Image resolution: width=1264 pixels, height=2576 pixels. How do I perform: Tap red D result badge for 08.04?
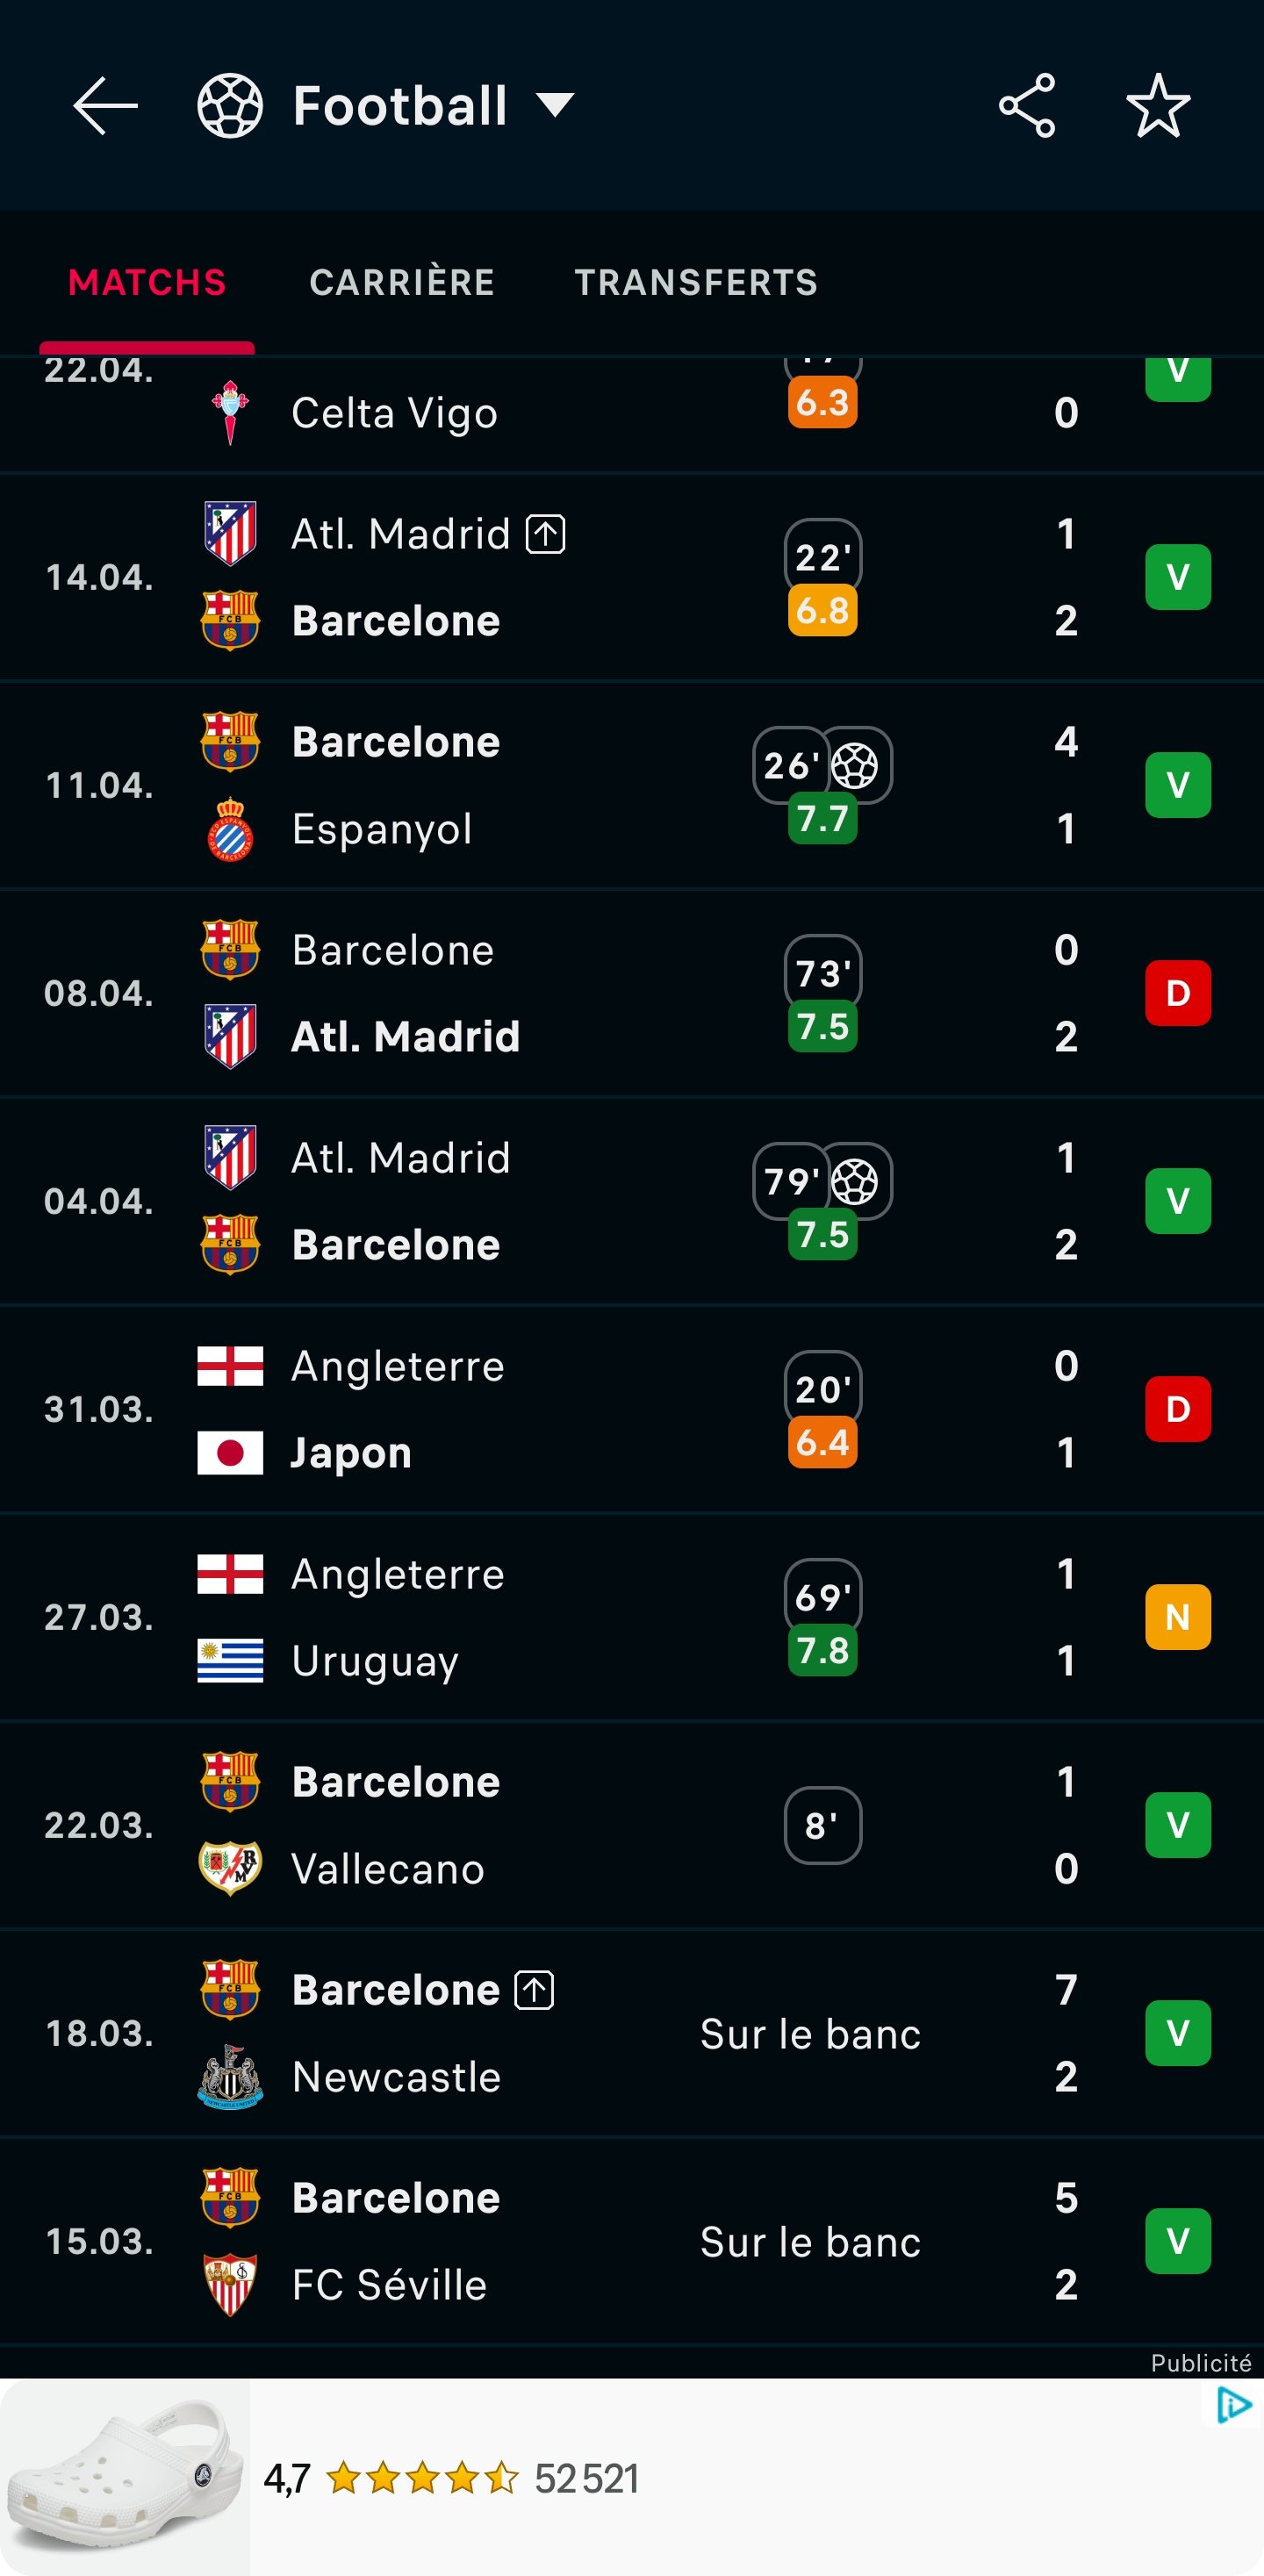(1178, 993)
